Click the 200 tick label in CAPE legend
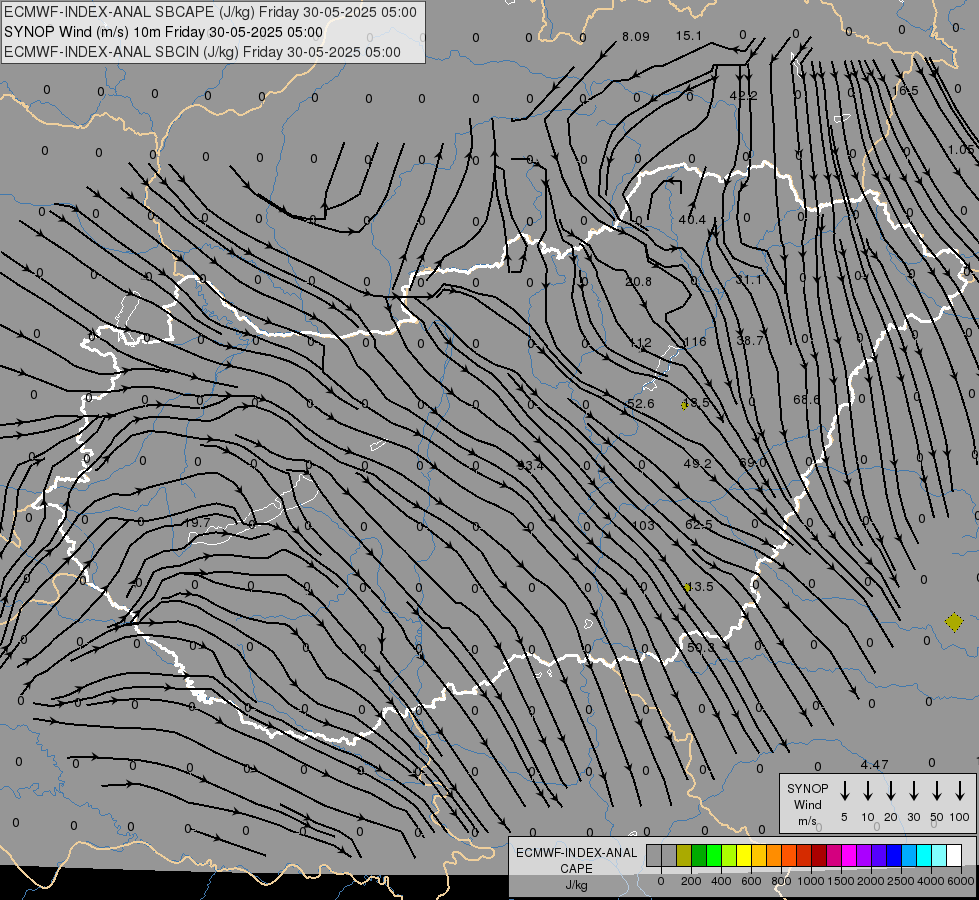 click(x=691, y=881)
